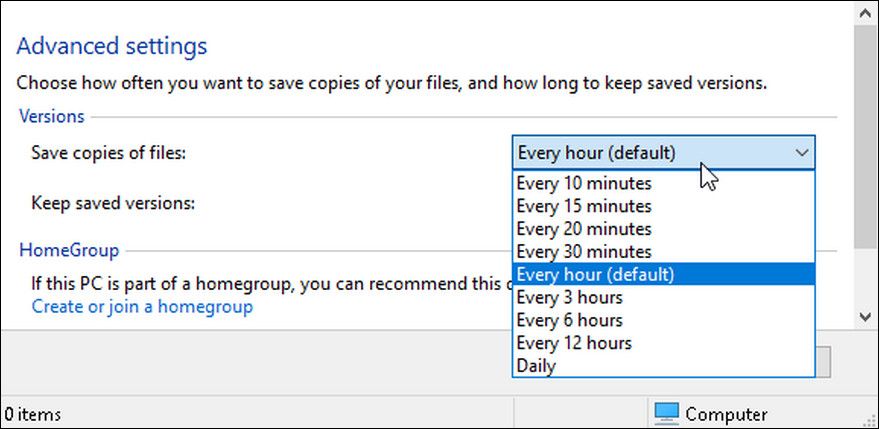The height and width of the screenshot is (429, 879).
Task: Click the 'Computer' label in status bar
Action: point(726,414)
